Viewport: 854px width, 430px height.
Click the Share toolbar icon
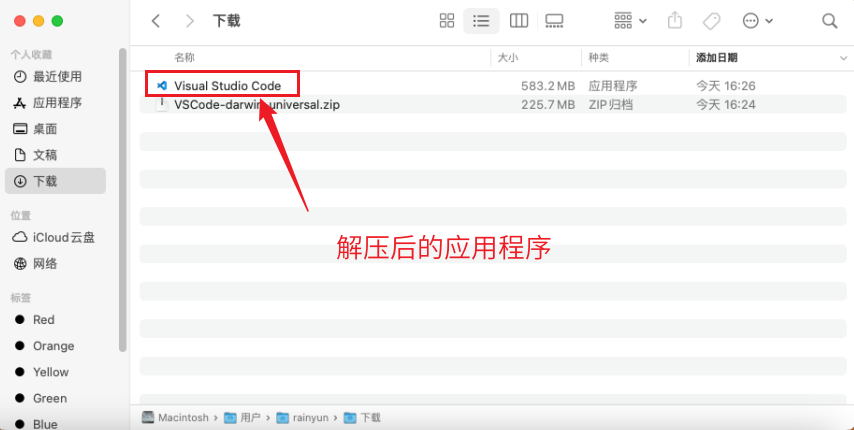tap(675, 21)
